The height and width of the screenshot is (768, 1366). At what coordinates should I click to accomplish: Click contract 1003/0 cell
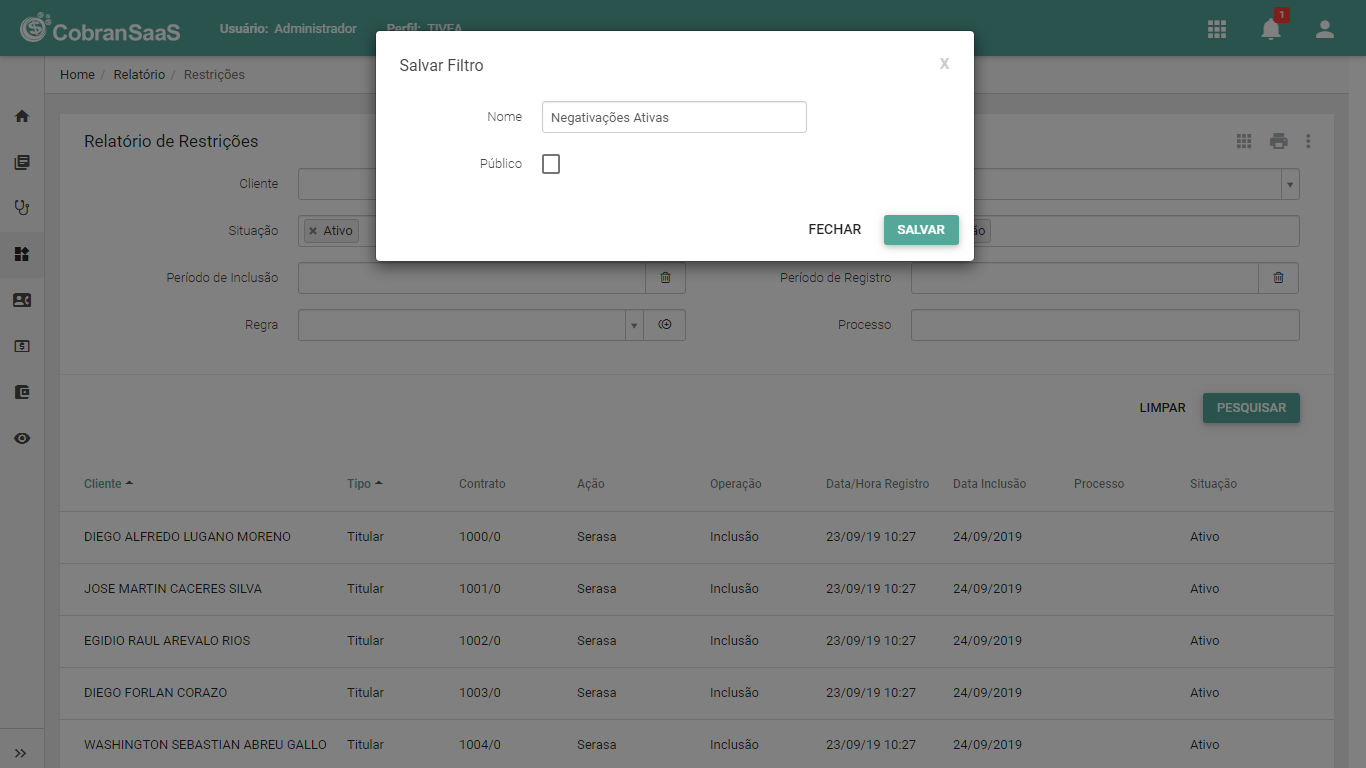tap(480, 693)
